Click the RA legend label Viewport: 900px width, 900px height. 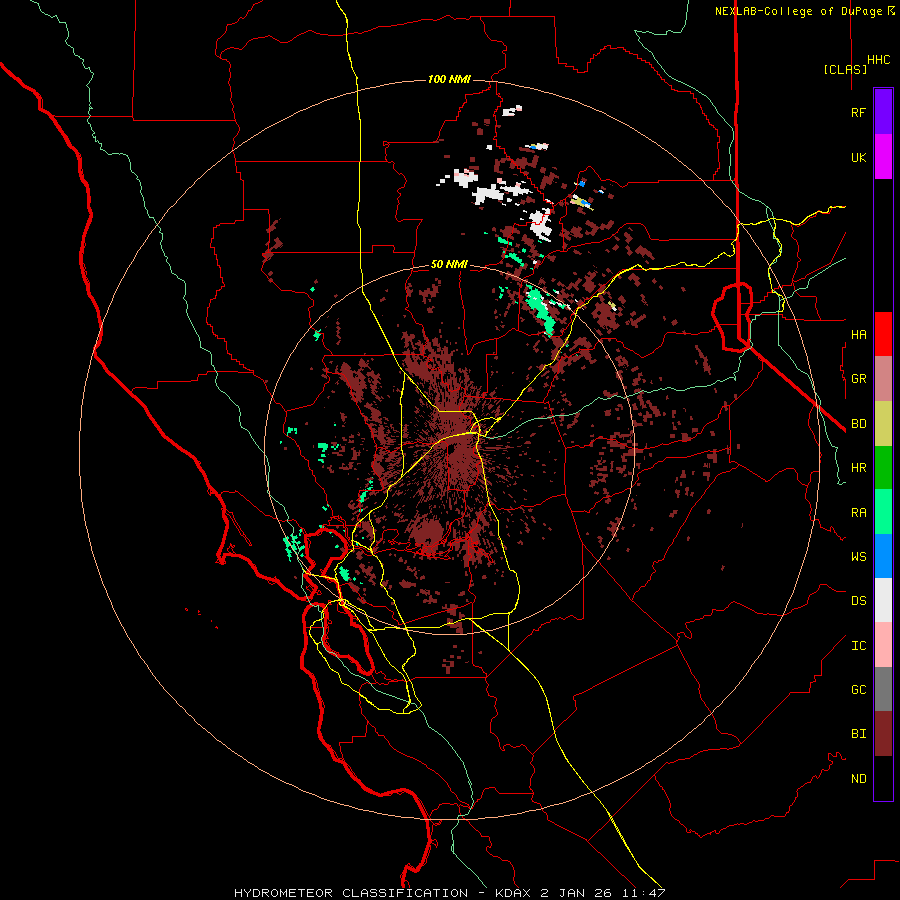coord(858,512)
